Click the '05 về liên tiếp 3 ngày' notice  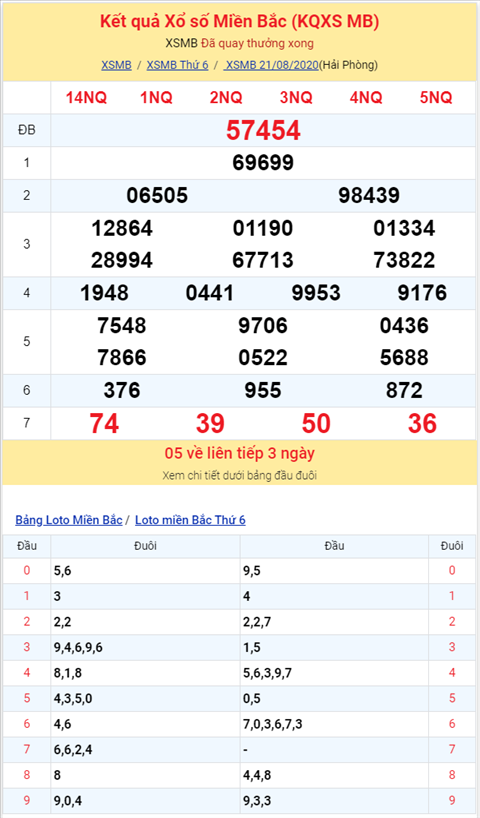pyautogui.click(x=239, y=453)
